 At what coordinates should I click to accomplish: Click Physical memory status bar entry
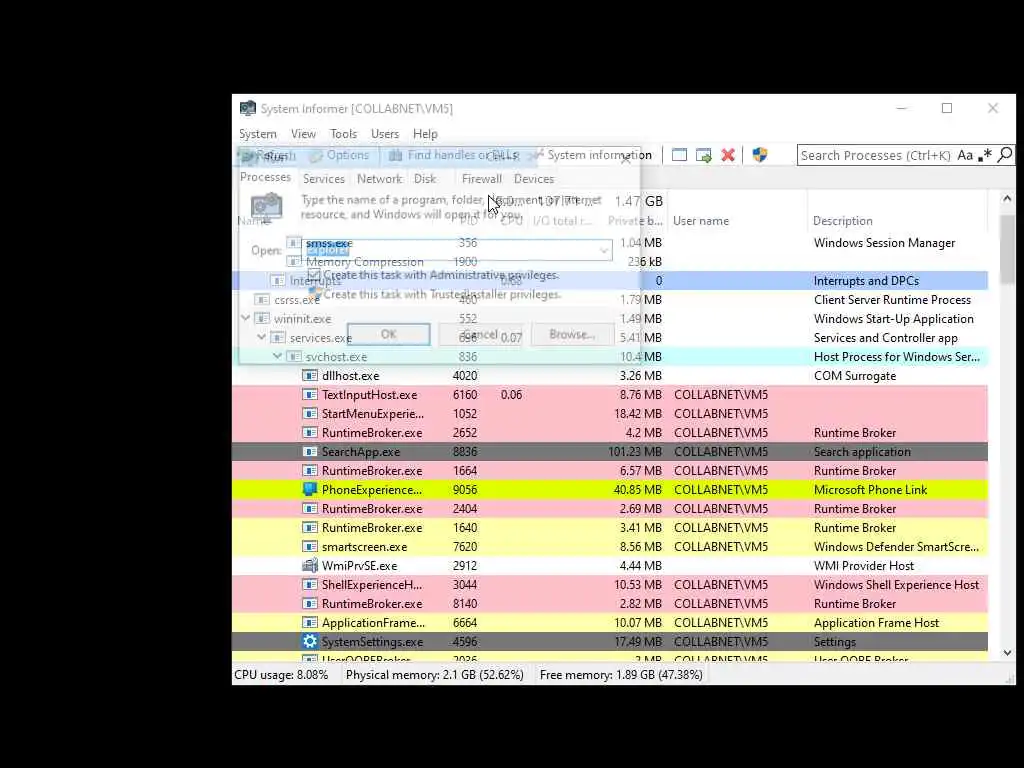[x=434, y=675]
